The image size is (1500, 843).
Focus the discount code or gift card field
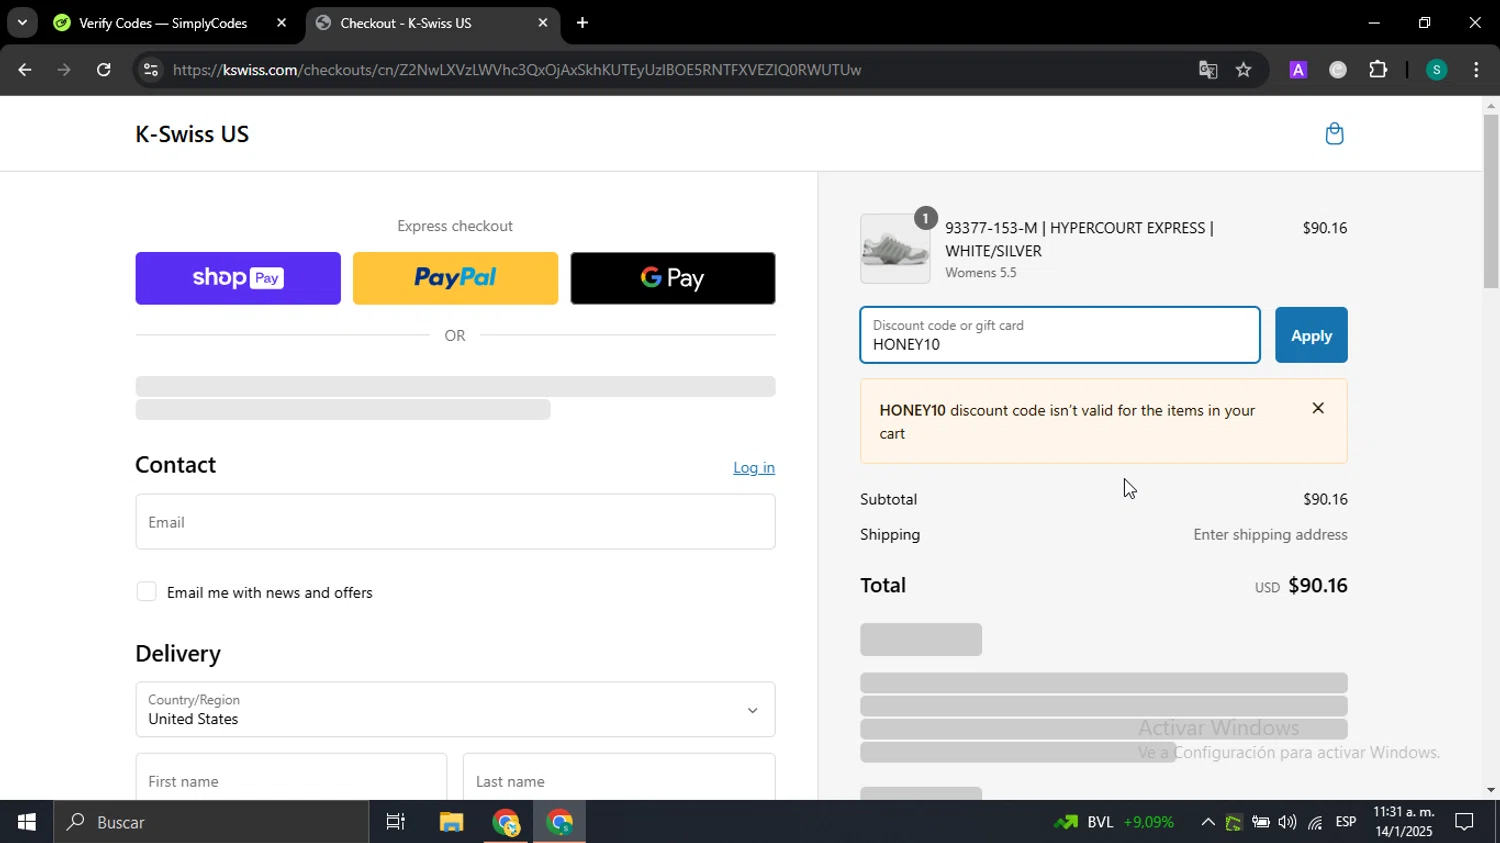pos(1060,335)
